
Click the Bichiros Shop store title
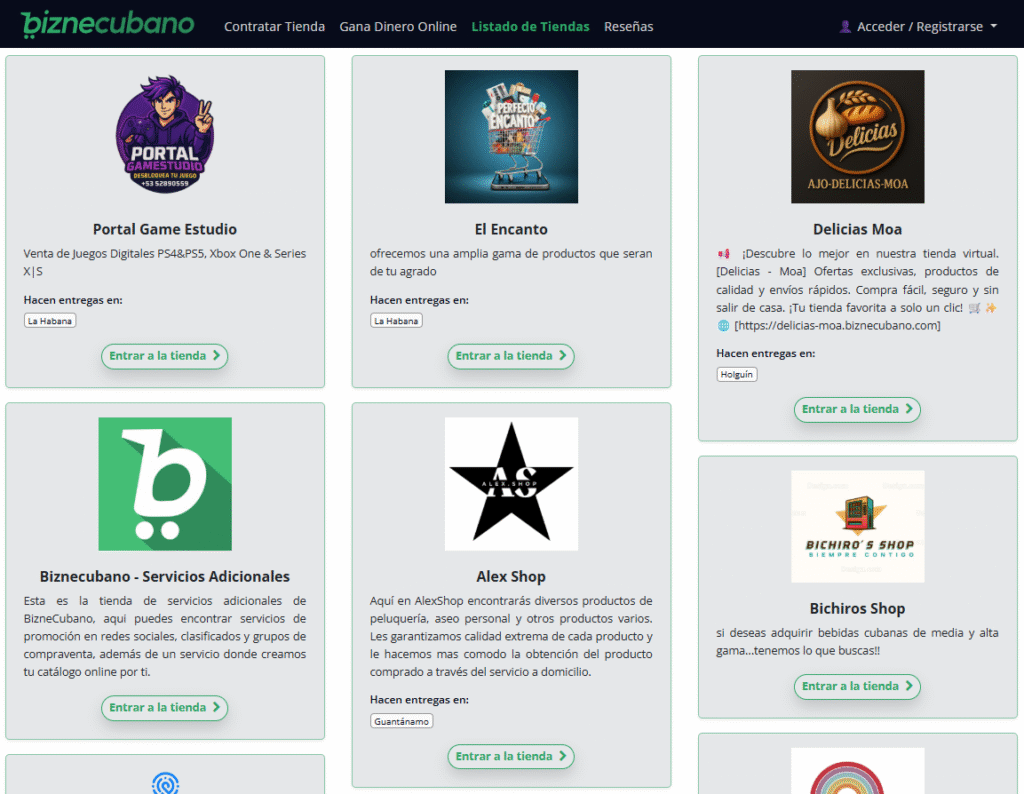pos(857,609)
